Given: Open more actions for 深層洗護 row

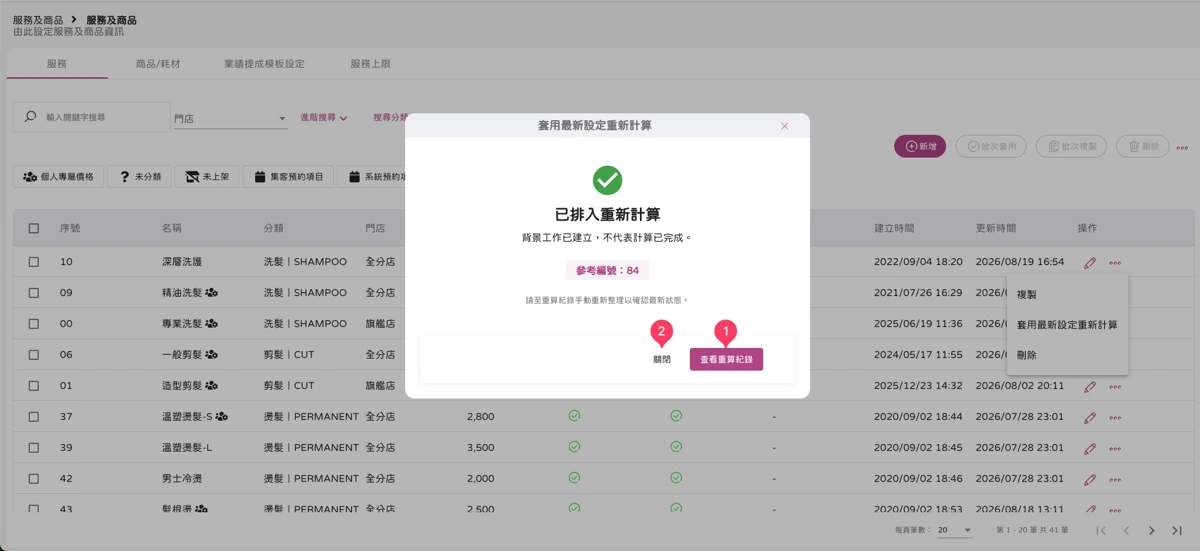Looking at the screenshot, I should (1115, 263).
